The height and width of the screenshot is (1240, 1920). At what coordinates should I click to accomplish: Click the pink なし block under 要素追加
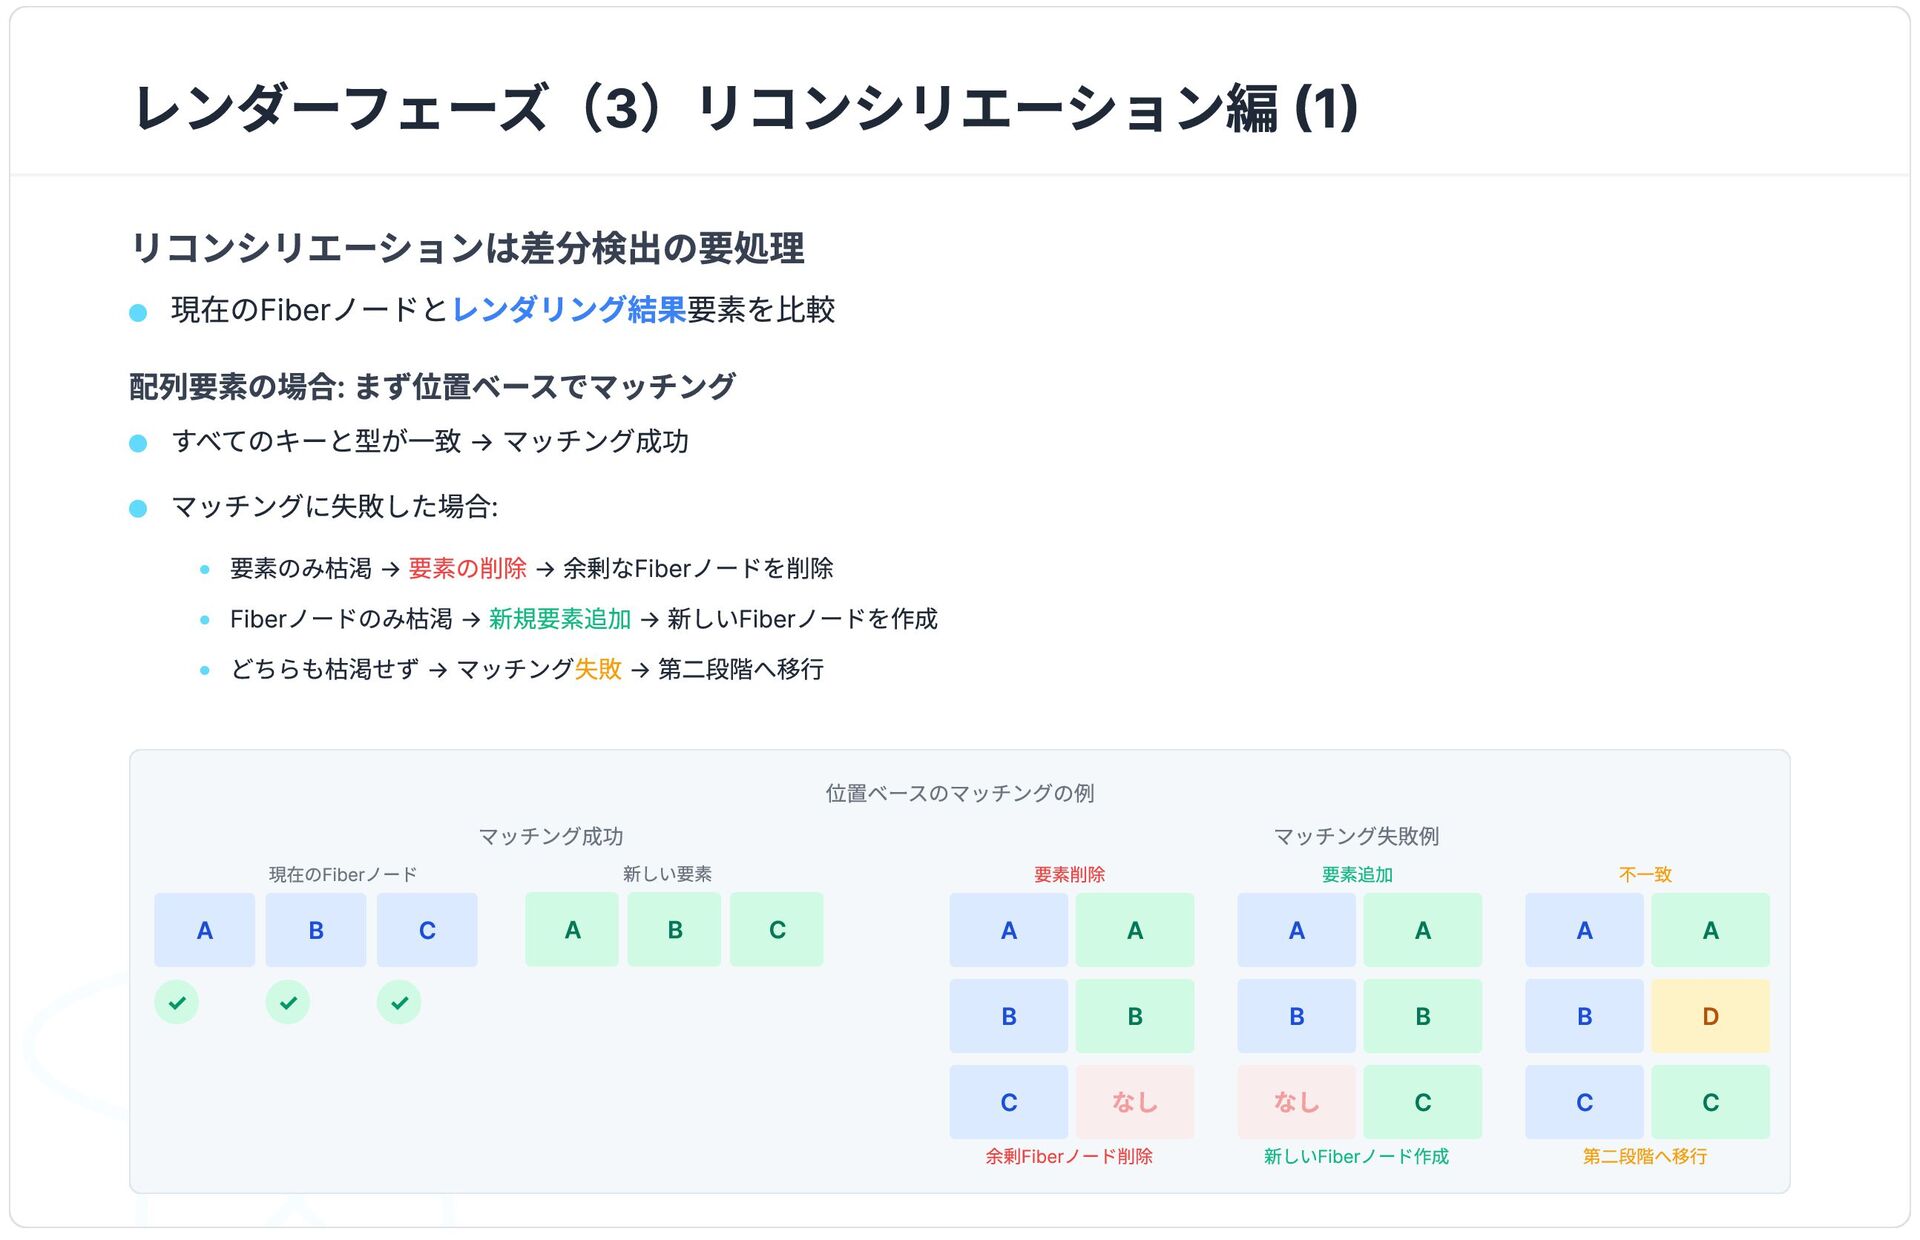(1296, 1102)
